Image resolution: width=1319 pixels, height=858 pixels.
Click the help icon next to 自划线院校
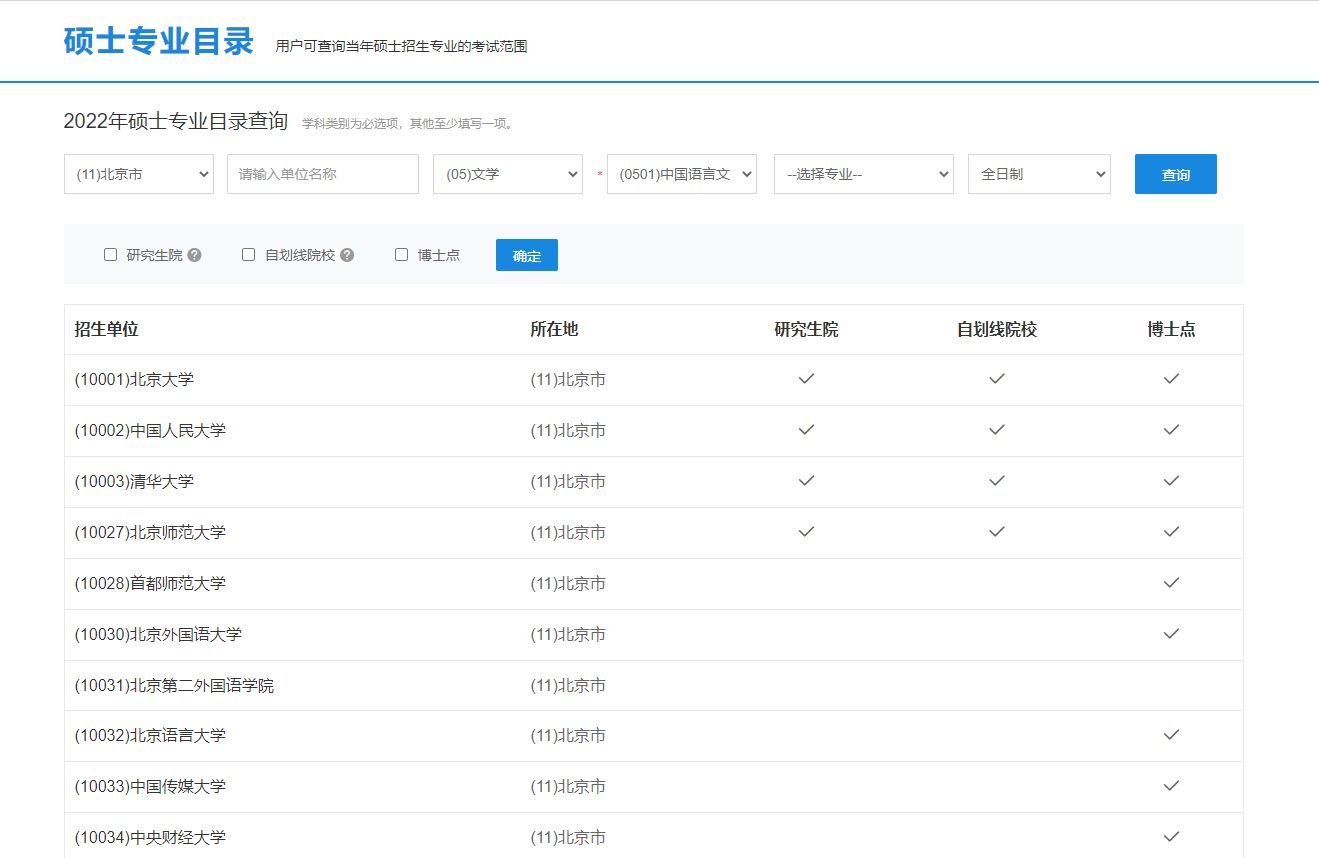click(347, 255)
